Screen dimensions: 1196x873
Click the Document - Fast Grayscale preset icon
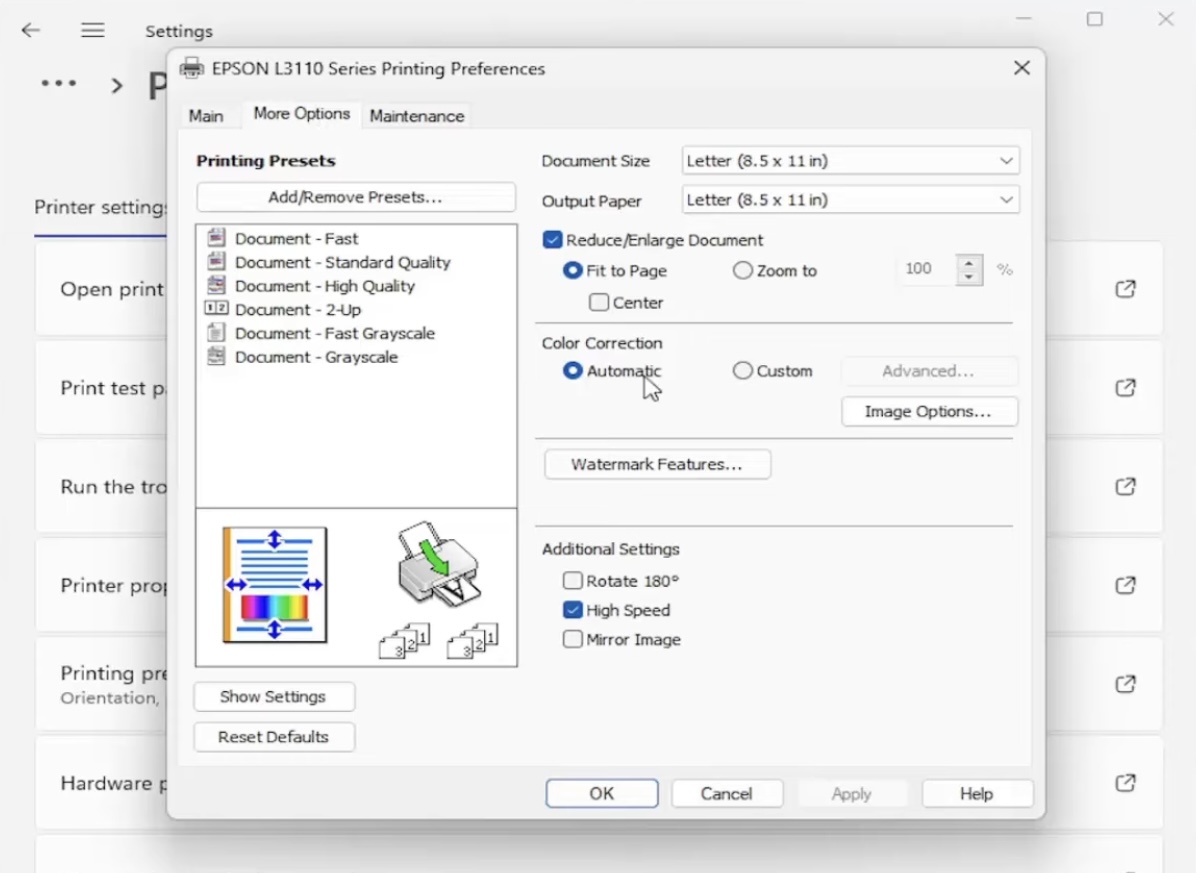217,332
